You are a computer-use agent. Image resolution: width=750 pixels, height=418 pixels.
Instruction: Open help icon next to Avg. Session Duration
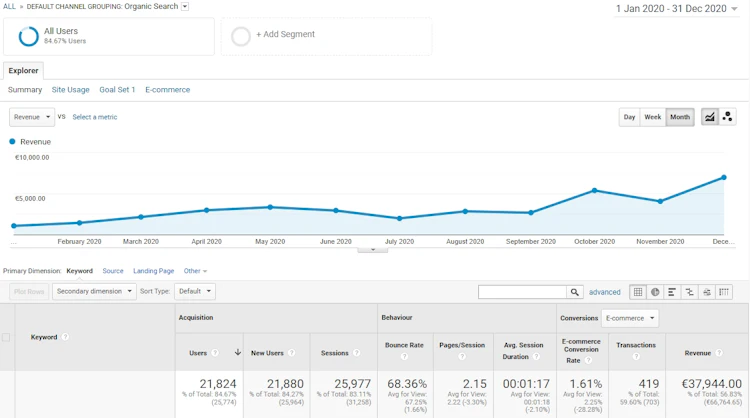click(x=536, y=357)
